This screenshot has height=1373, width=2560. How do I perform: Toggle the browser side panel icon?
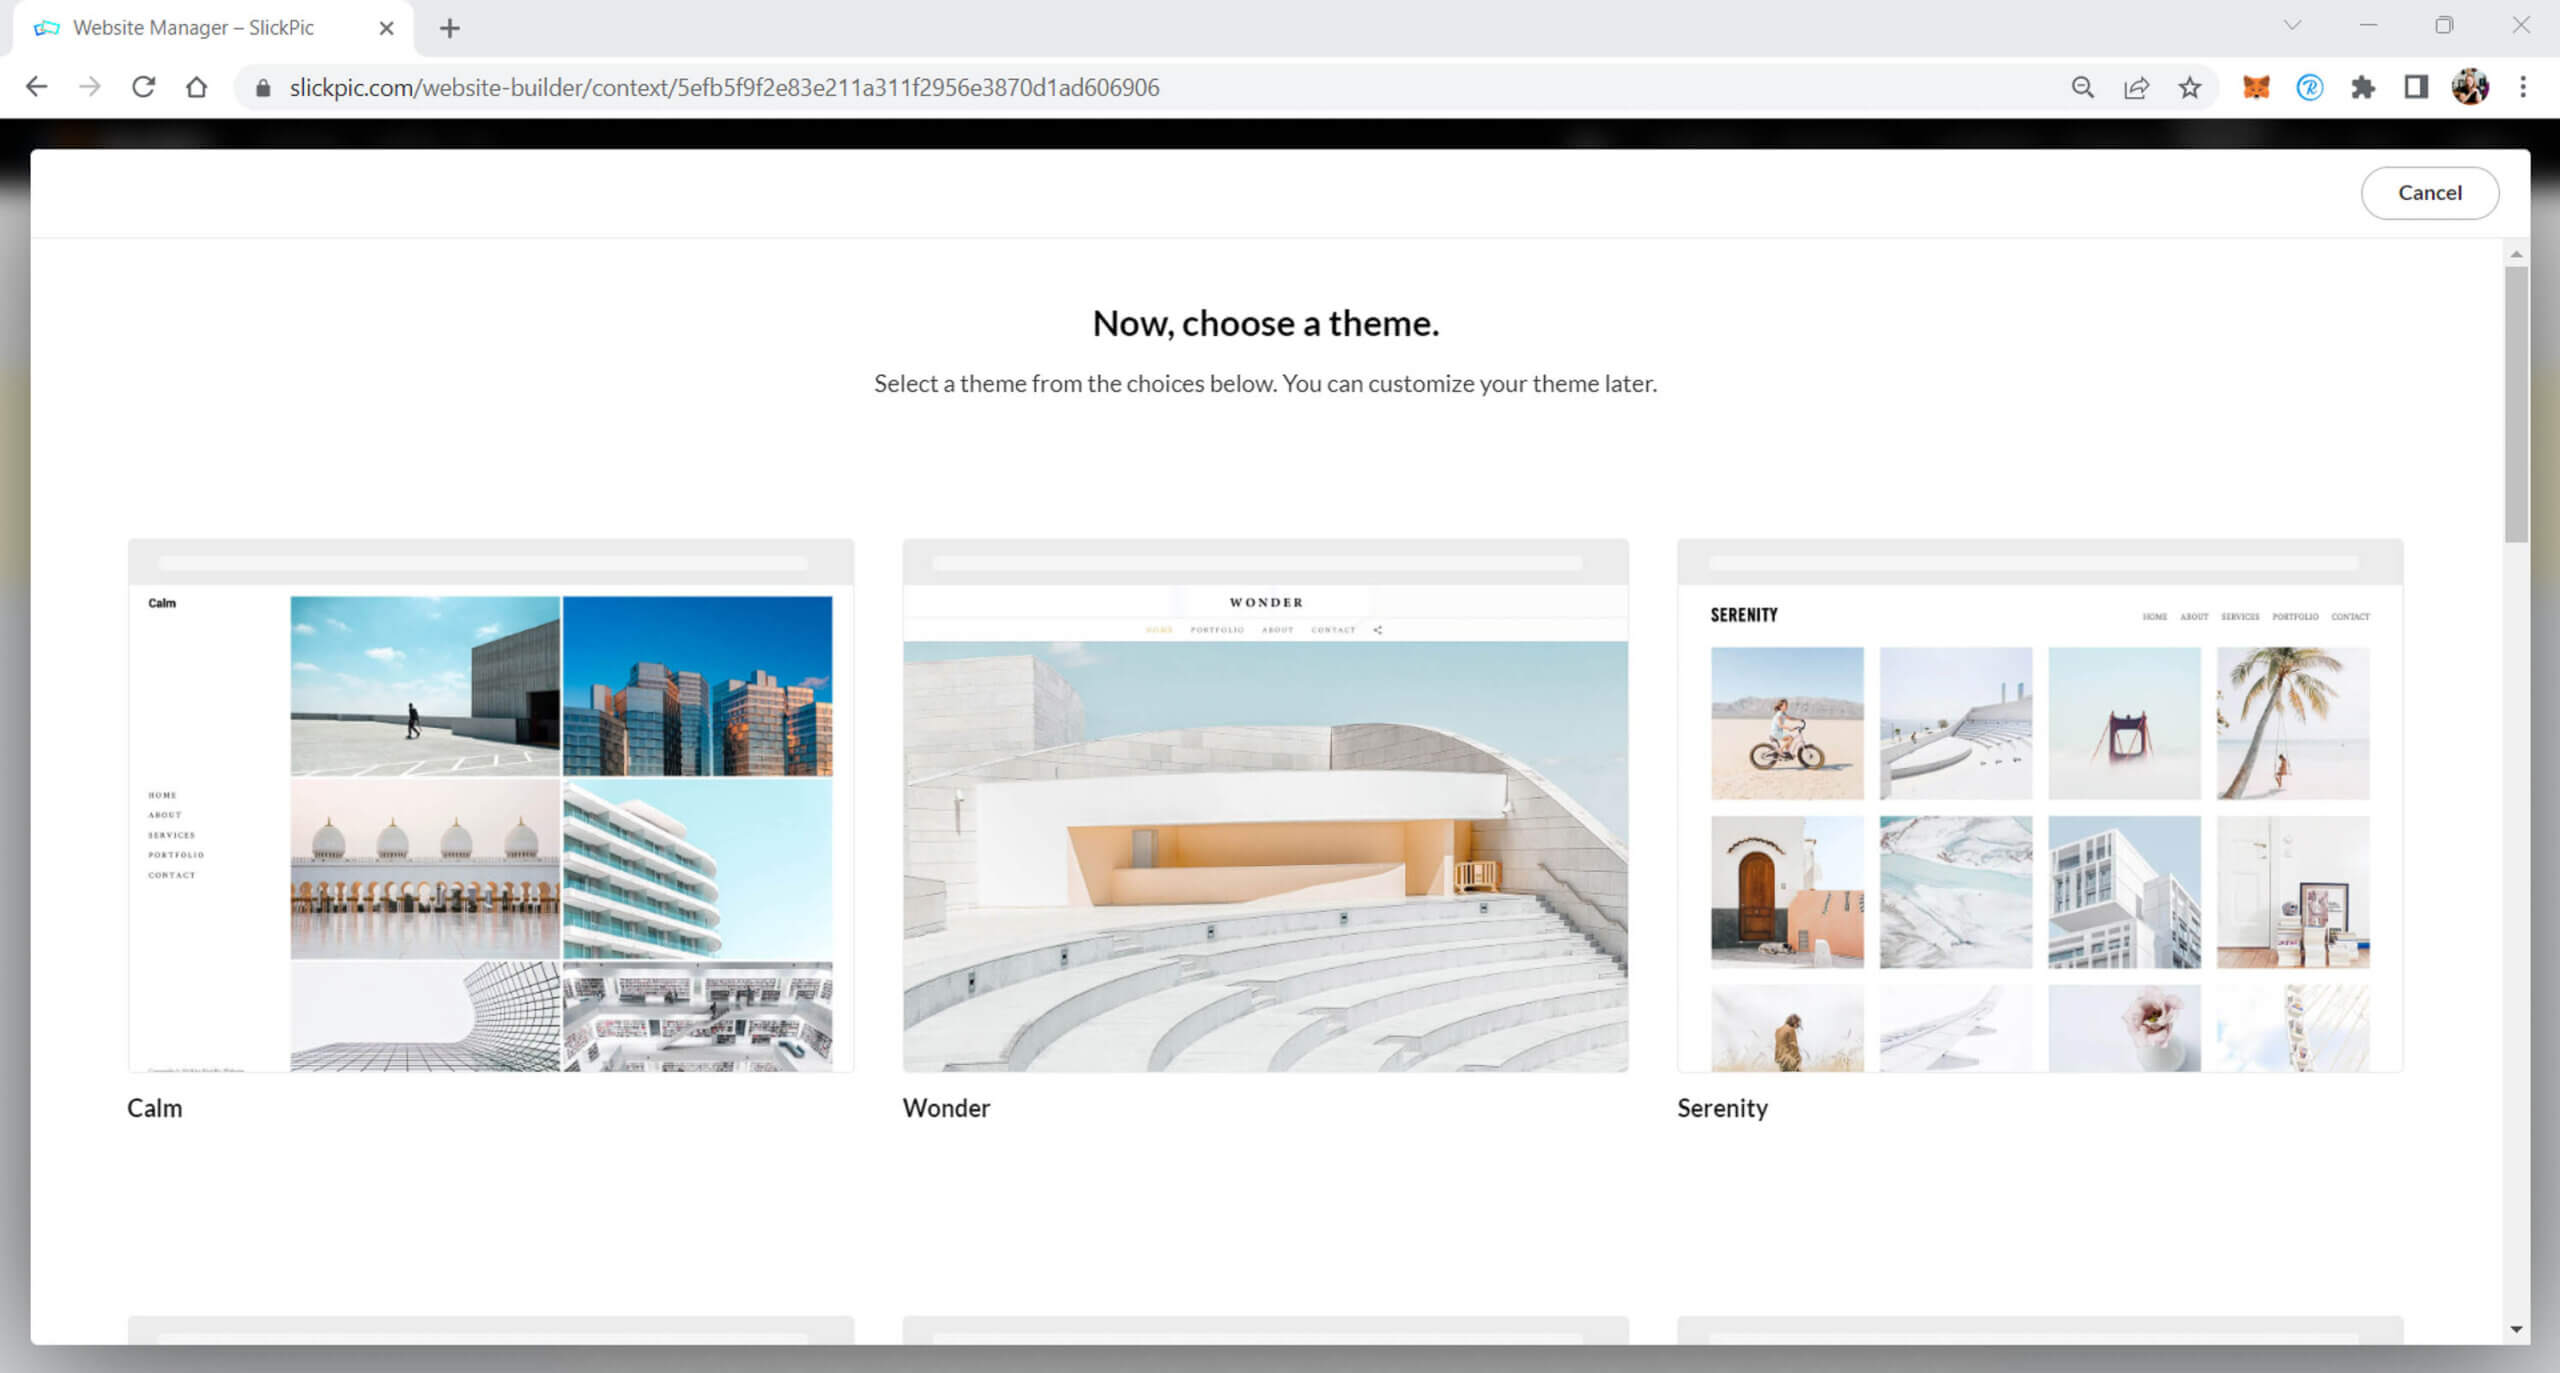[x=2416, y=87]
